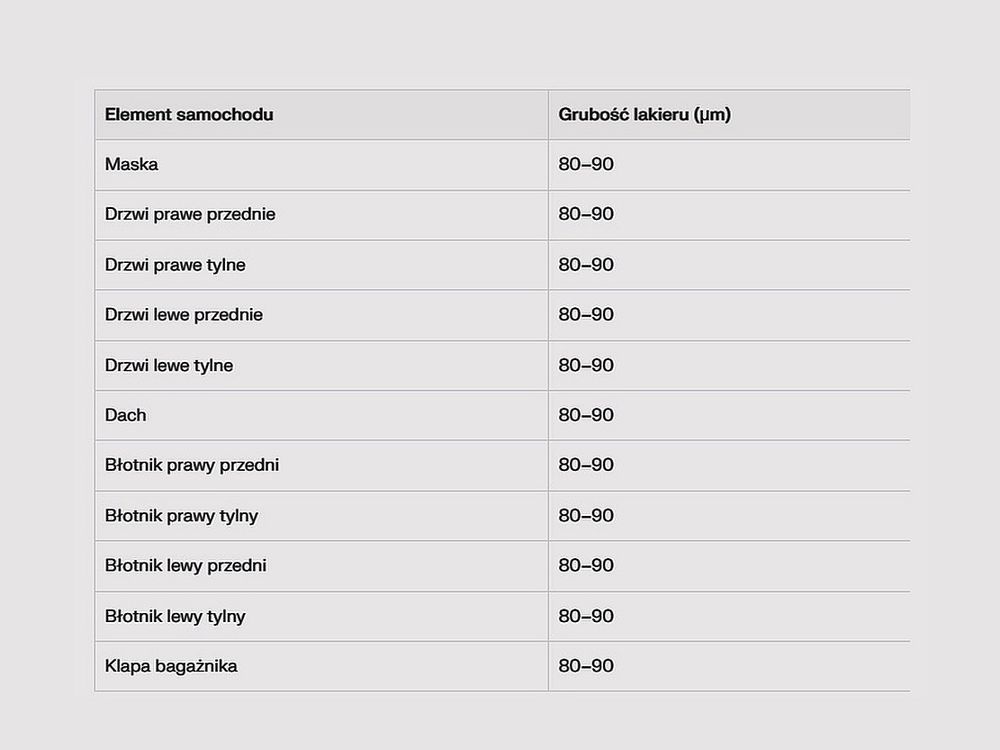The height and width of the screenshot is (750, 1000).
Task: Click the thickness value for Błotnik prawy przedni
Action: click(x=585, y=466)
